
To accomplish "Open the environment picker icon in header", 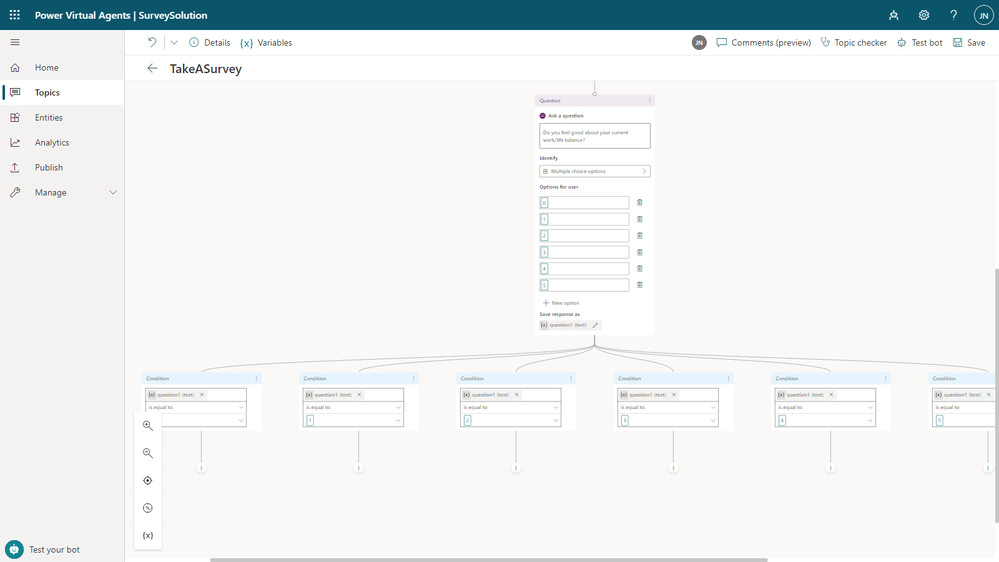I will pos(894,15).
